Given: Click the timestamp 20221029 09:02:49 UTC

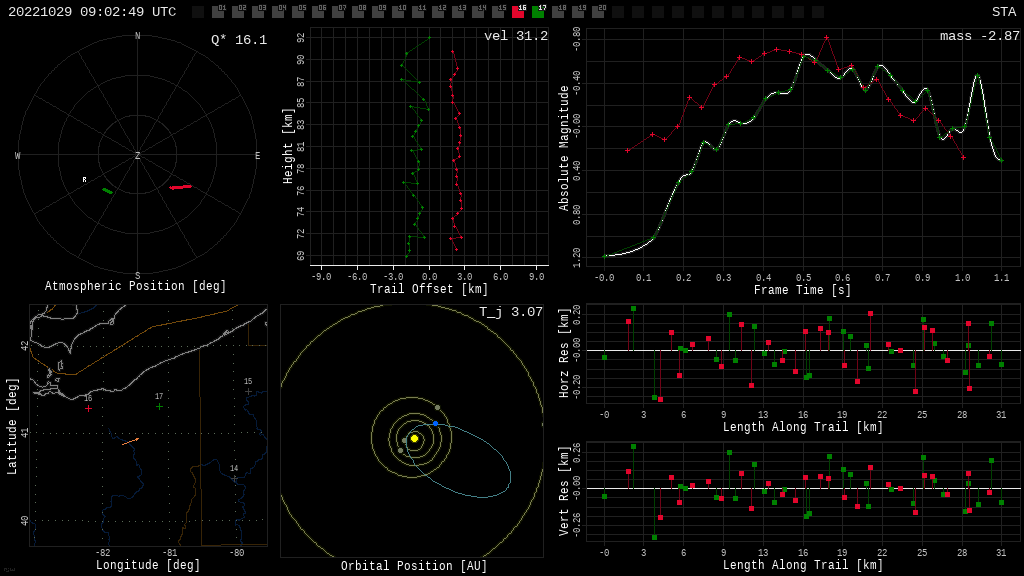Looking at the screenshot, I should (92, 12).
